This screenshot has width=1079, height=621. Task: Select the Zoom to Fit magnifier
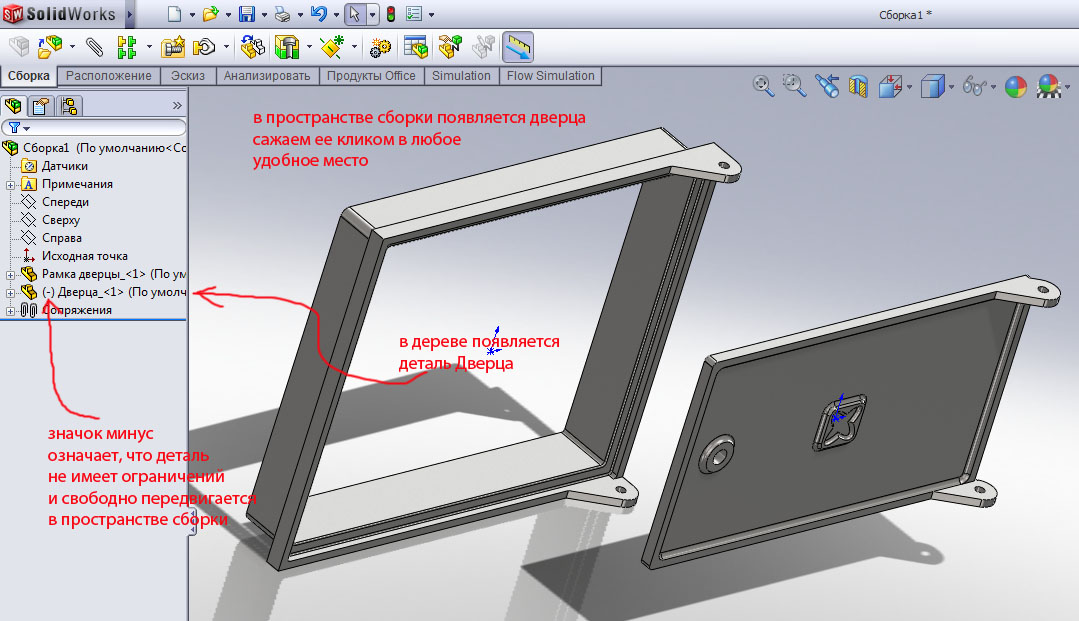click(763, 86)
